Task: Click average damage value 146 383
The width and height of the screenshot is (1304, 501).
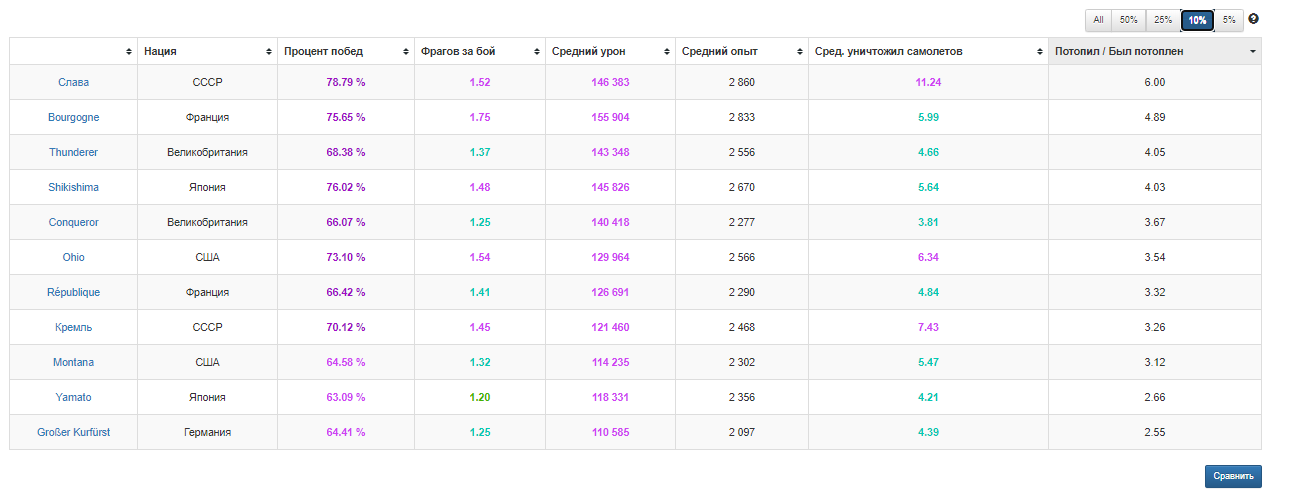Action: coord(610,82)
